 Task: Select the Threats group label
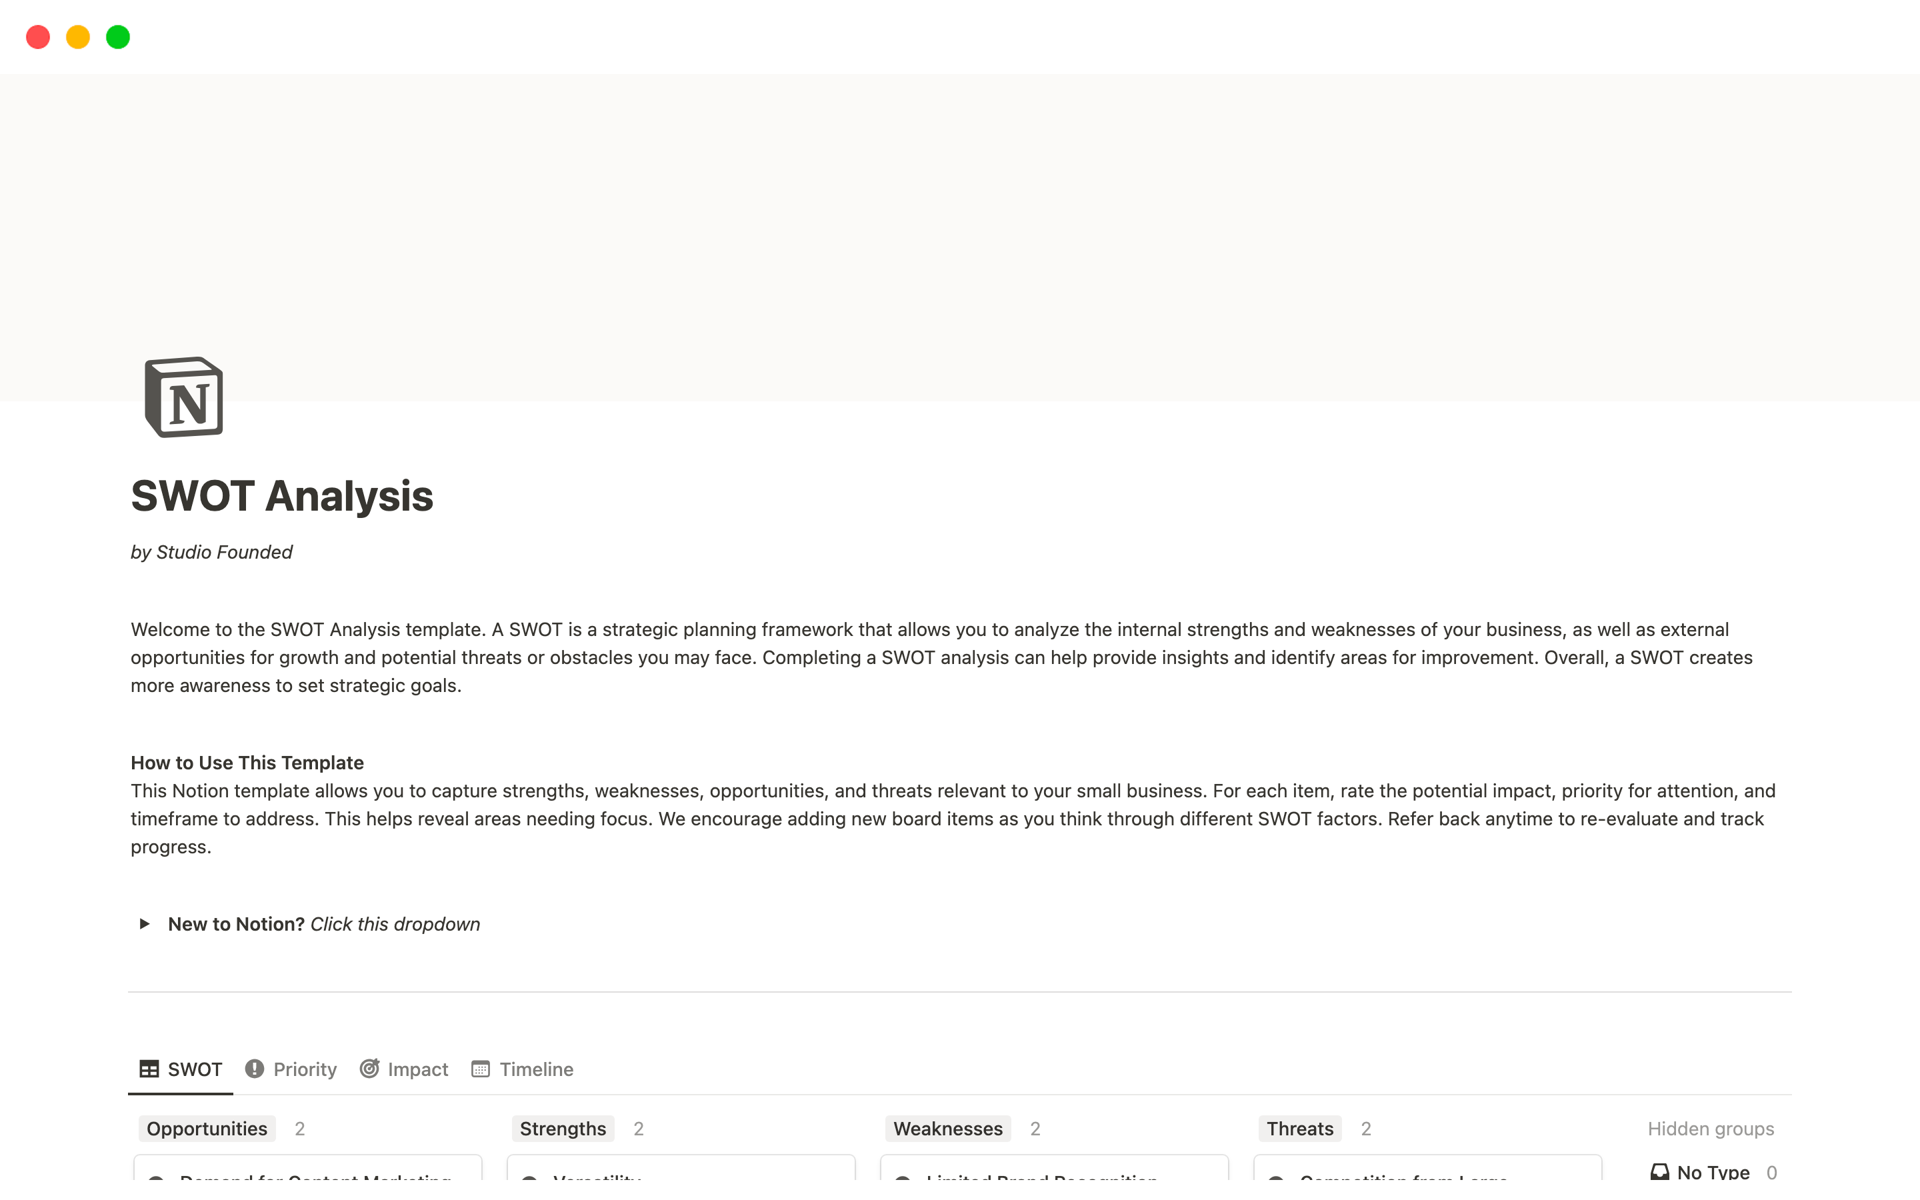[x=1299, y=1129]
